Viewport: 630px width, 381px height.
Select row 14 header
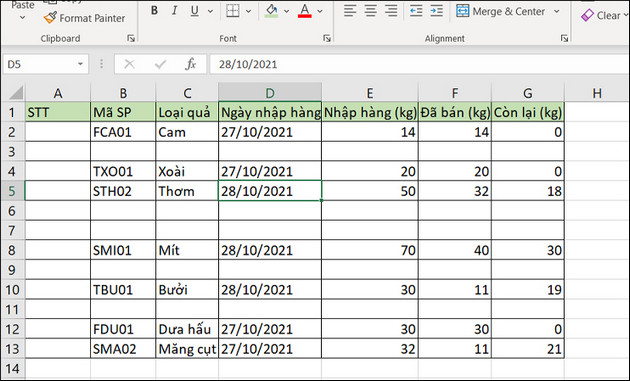[x=12, y=369]
